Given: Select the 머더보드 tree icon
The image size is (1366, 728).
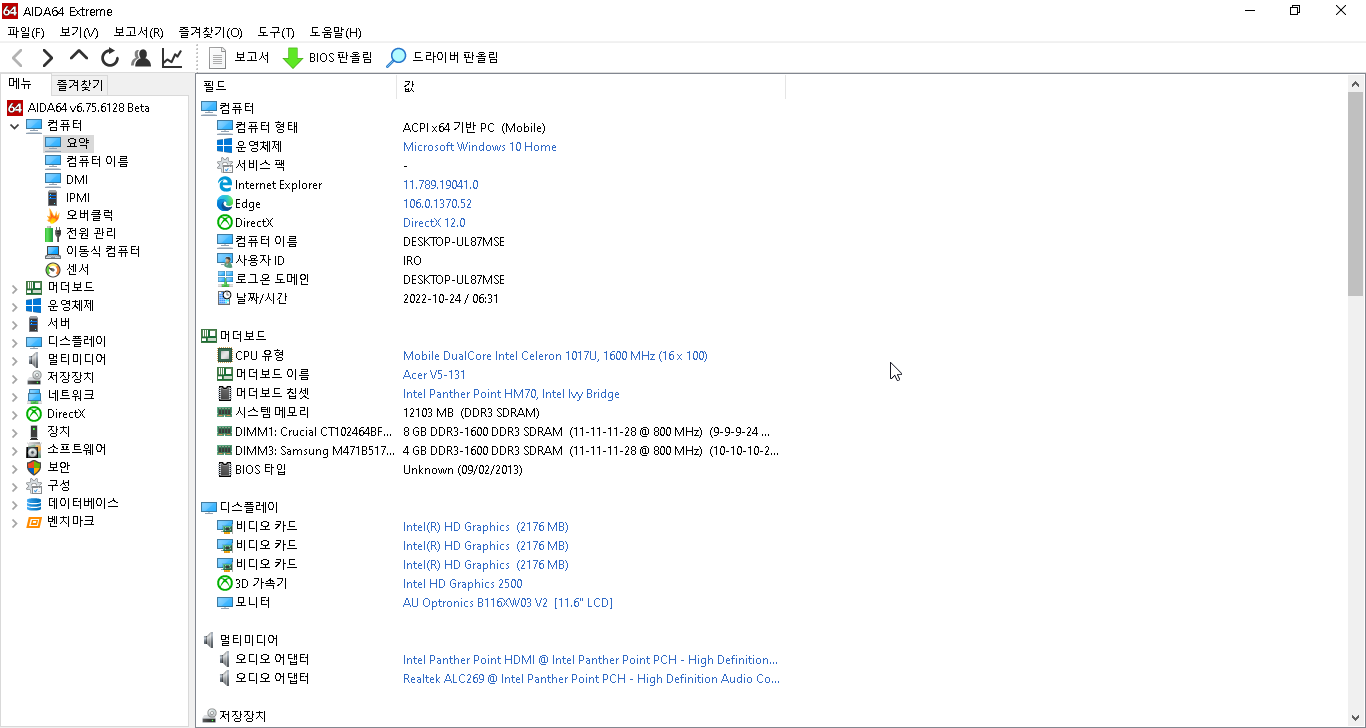Looking at the screenshot, I should pos(34,287).
